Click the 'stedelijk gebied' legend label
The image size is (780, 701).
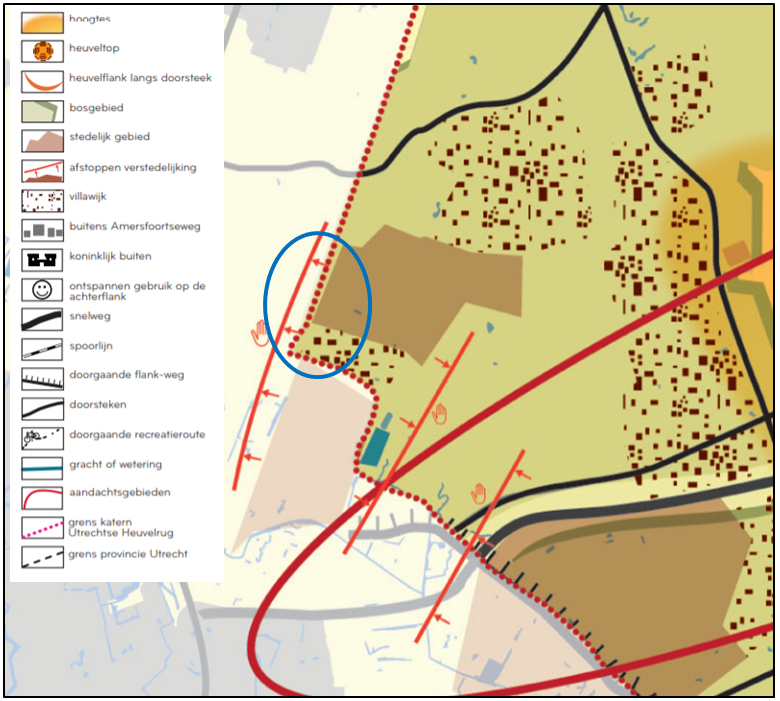(x=109, y=137)
